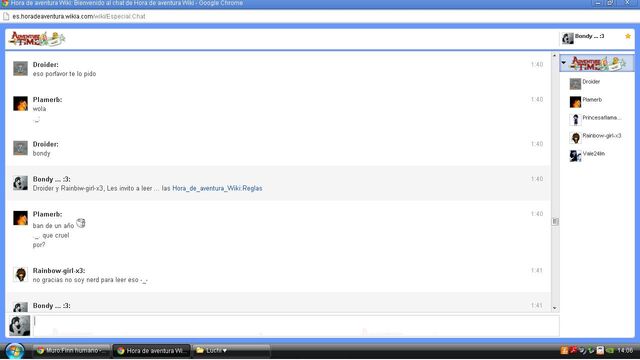Click own avatar next to message input
The width and height of the screenshot is (640, 360).
(20, 325)
